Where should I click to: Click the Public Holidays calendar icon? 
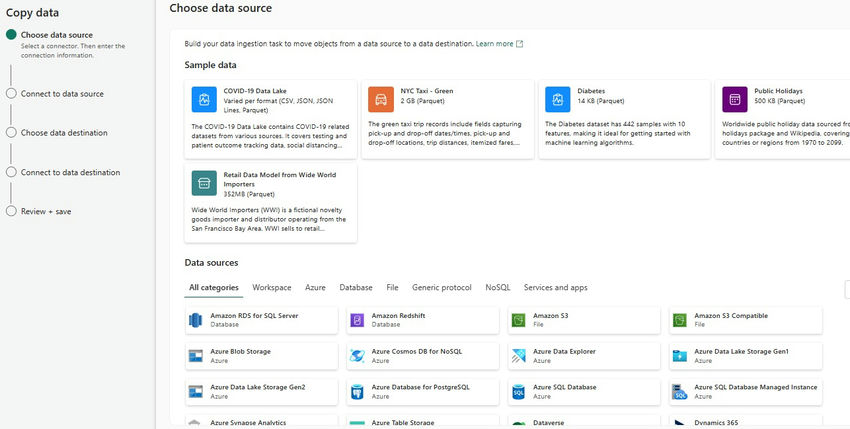[x=735, y=99]
